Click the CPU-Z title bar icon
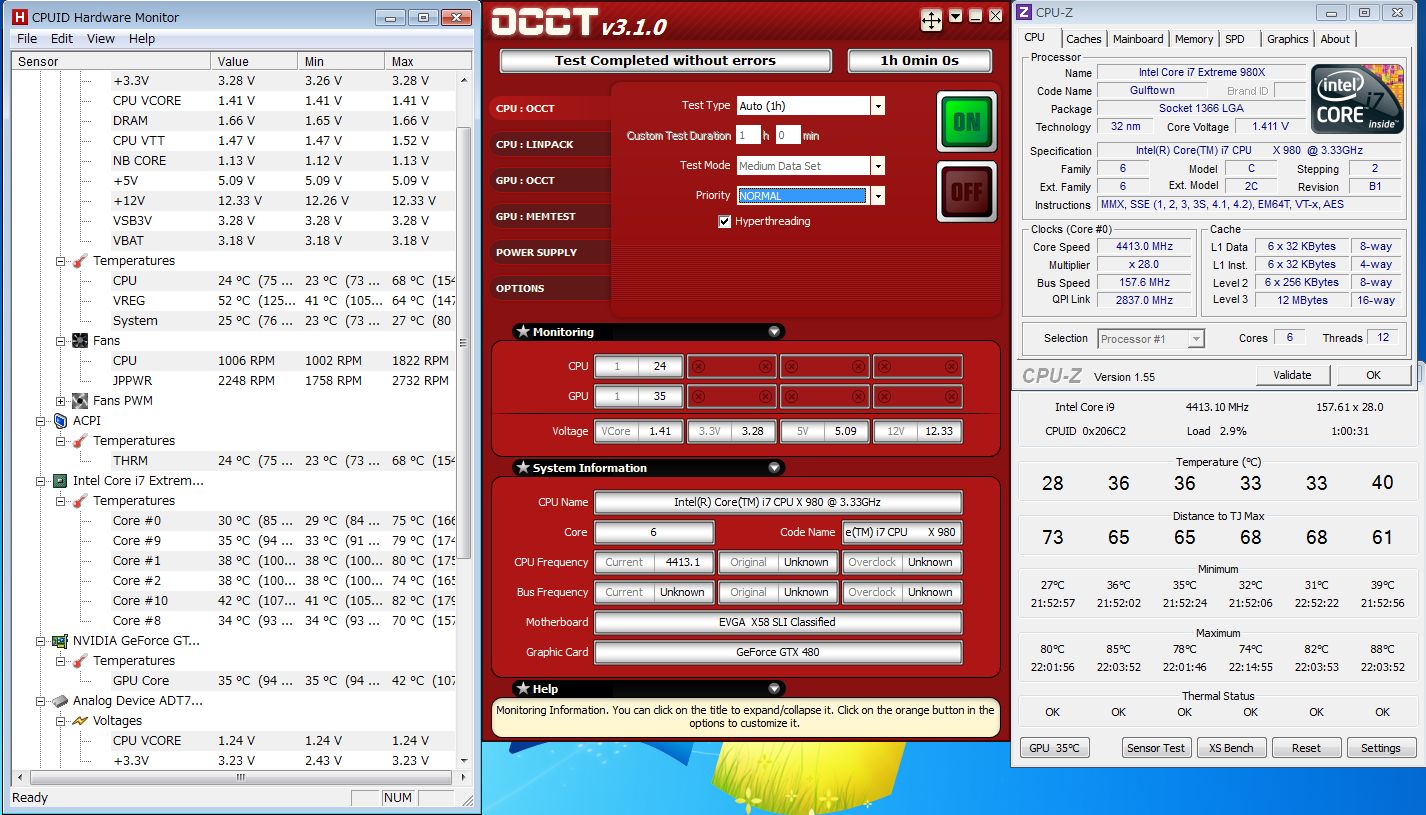1426x815 pixels. click(1025, 13)
